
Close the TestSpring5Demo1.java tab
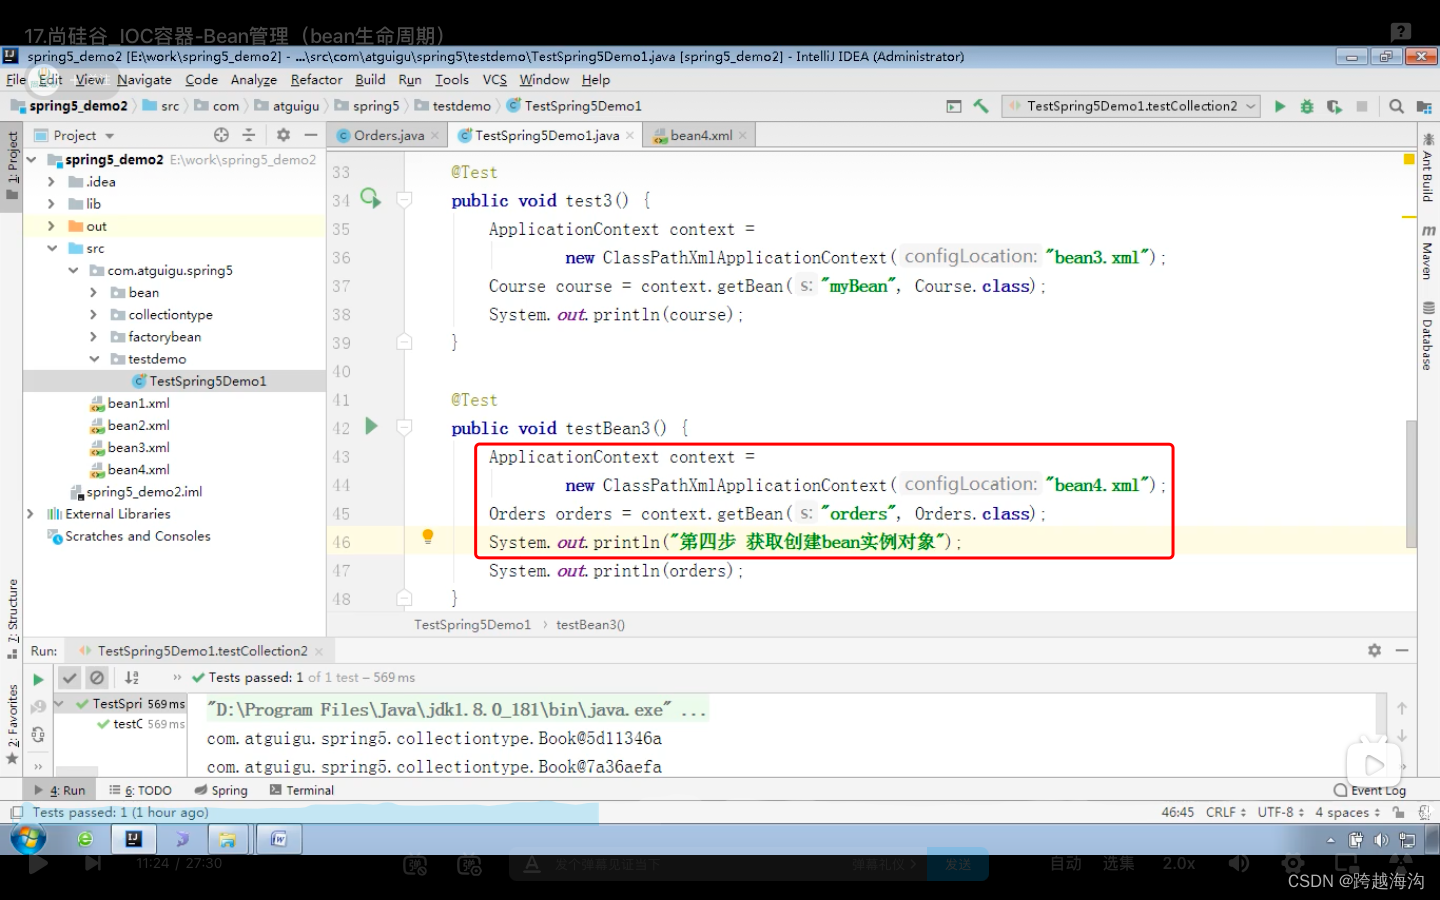coord(630,135)
